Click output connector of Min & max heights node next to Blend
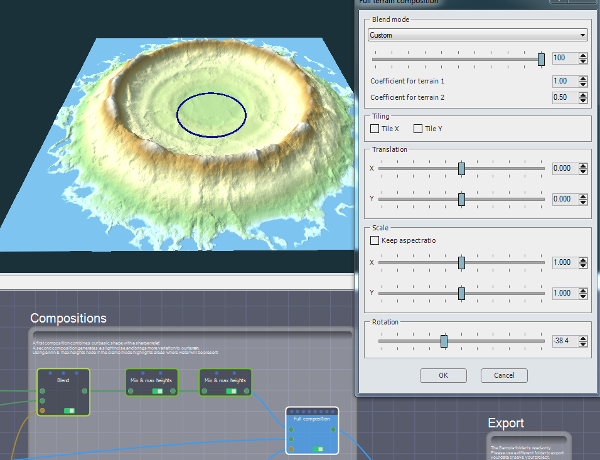Image resolution: width=600 pixels, height=460 pixels. click(173, 391)
